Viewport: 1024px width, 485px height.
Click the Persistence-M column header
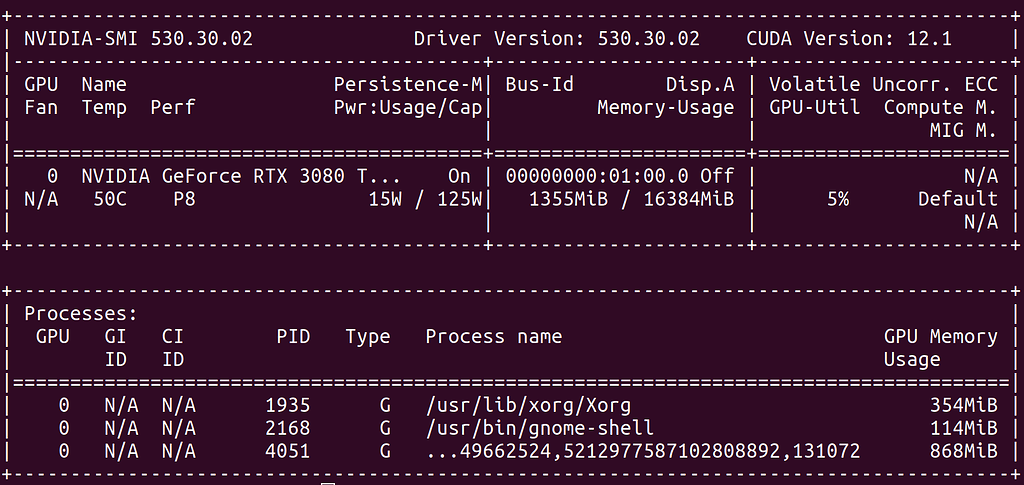click(x=408, y=84)
